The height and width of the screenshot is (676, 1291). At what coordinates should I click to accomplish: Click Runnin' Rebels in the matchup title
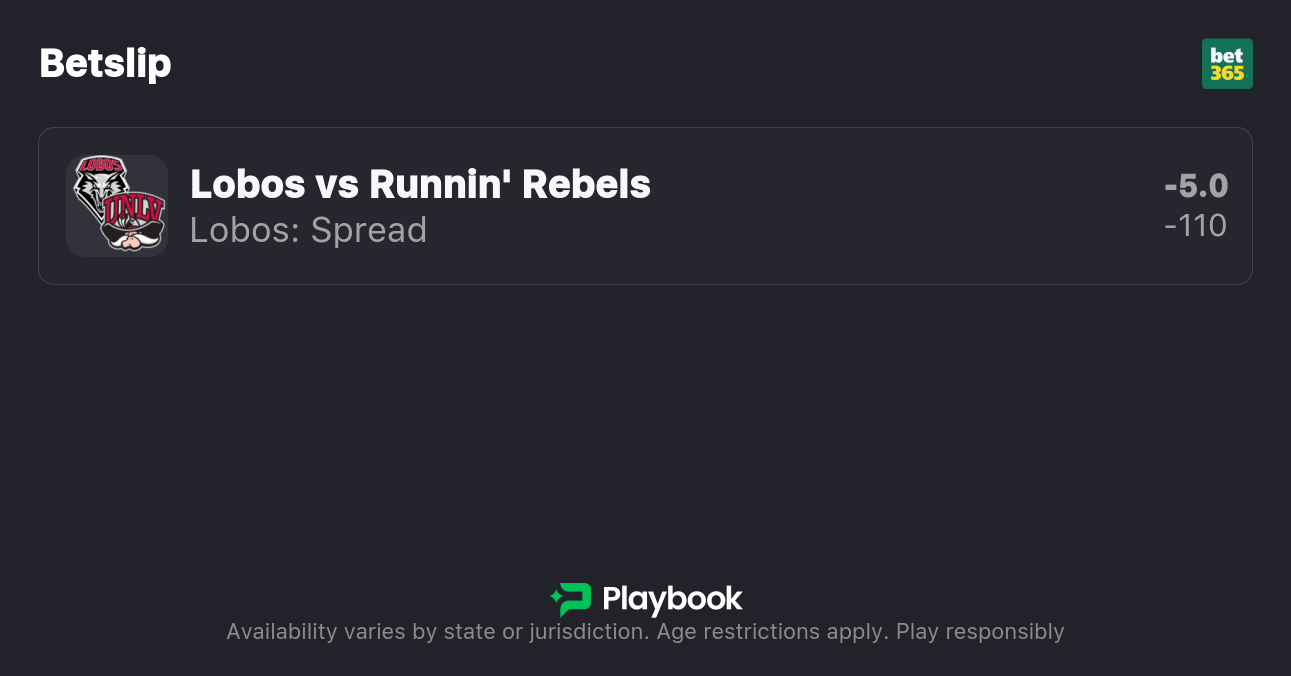[510, 184]
